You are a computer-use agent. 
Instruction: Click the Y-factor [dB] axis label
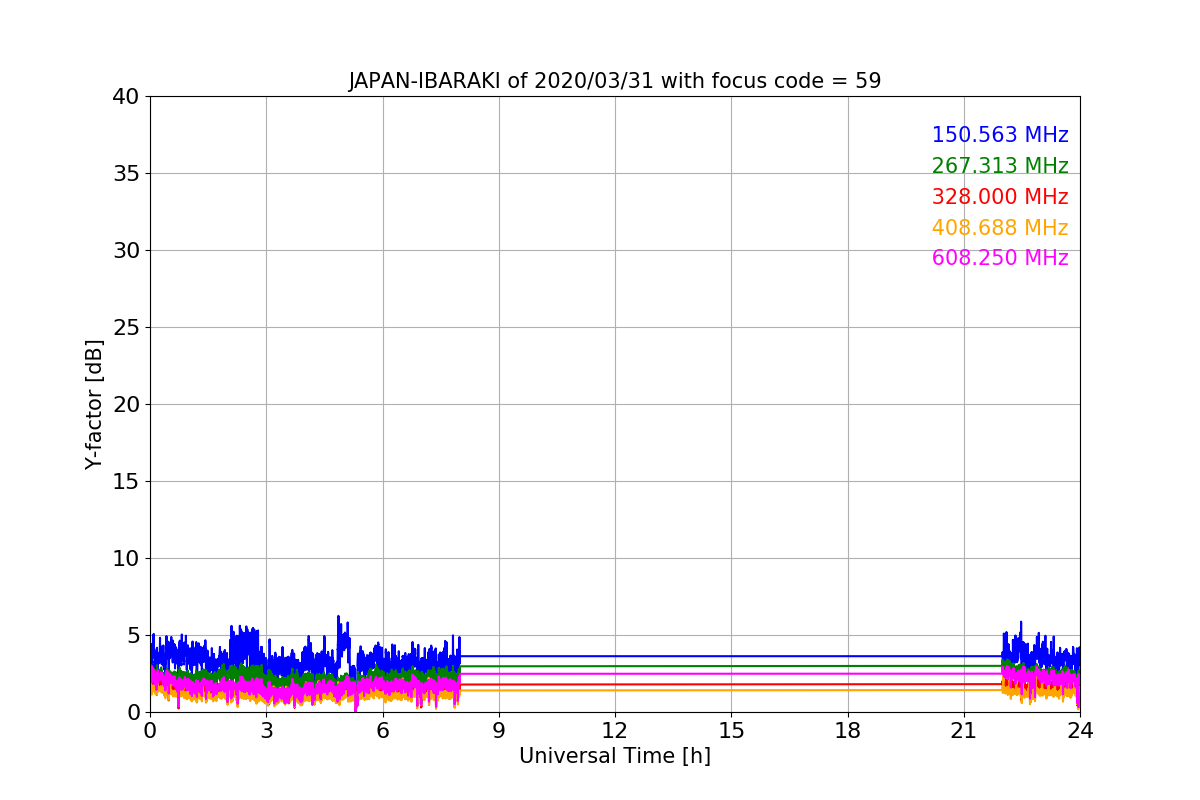point(94,404)
